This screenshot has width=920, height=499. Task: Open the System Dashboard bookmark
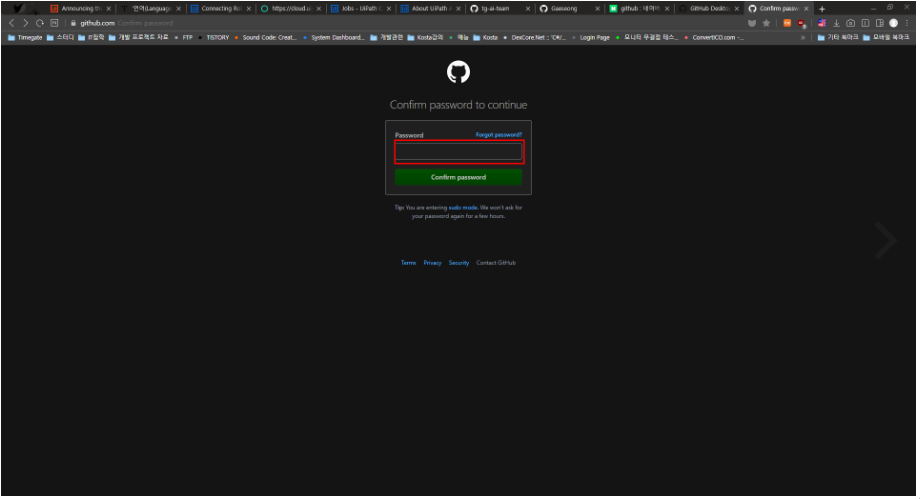pos(334,38)
